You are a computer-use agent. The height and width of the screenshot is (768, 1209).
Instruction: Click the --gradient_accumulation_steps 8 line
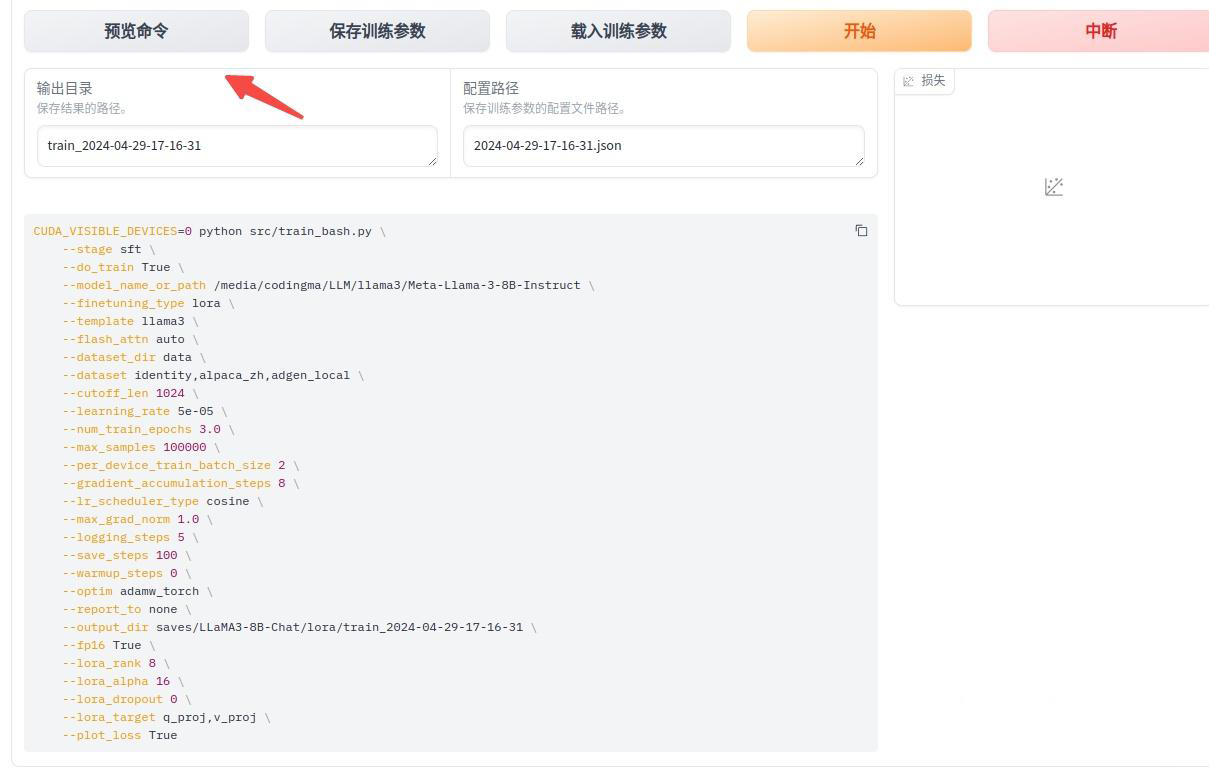(181, 483)
